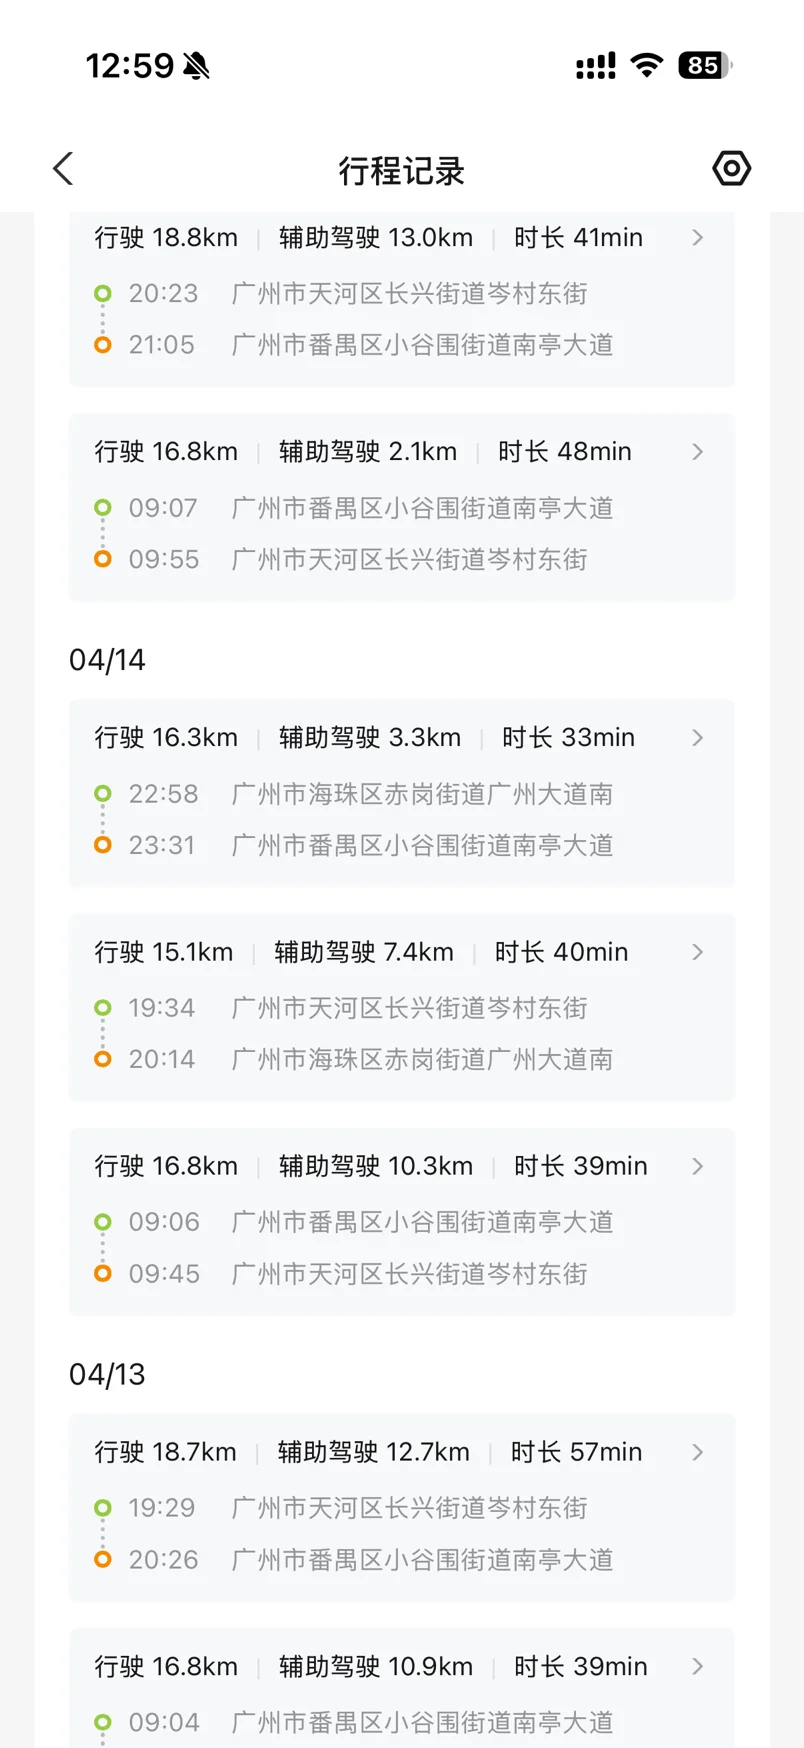This screenshot has height=1748, width=804.
Task: Tap the battery level indicator
Action: tap(705, 66)
